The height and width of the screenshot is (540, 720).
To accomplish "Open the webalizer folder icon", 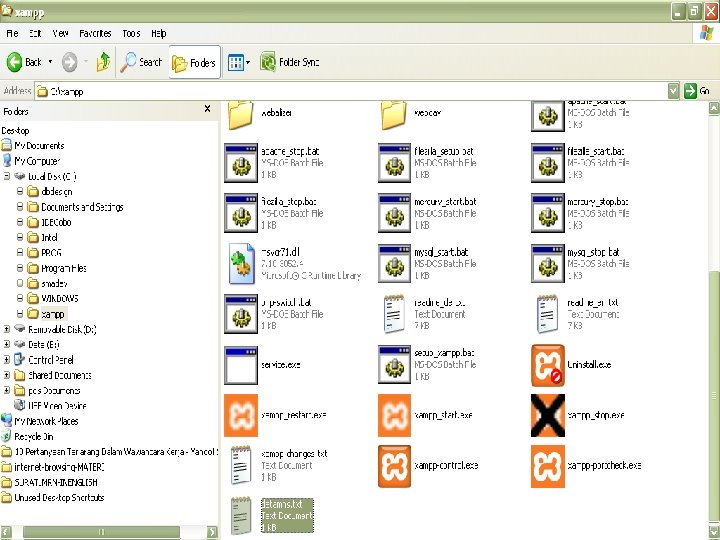I will 241,115.
